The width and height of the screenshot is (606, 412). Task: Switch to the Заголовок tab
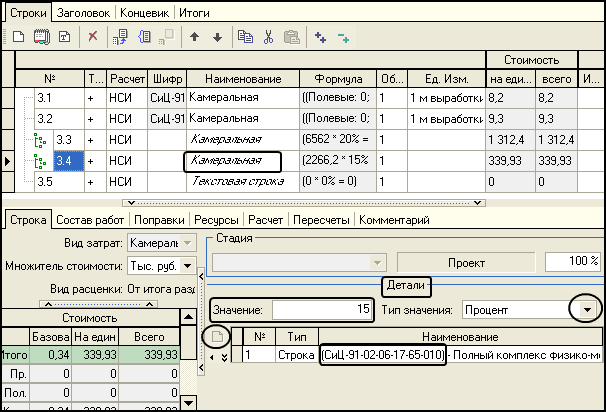pos(82,14)
